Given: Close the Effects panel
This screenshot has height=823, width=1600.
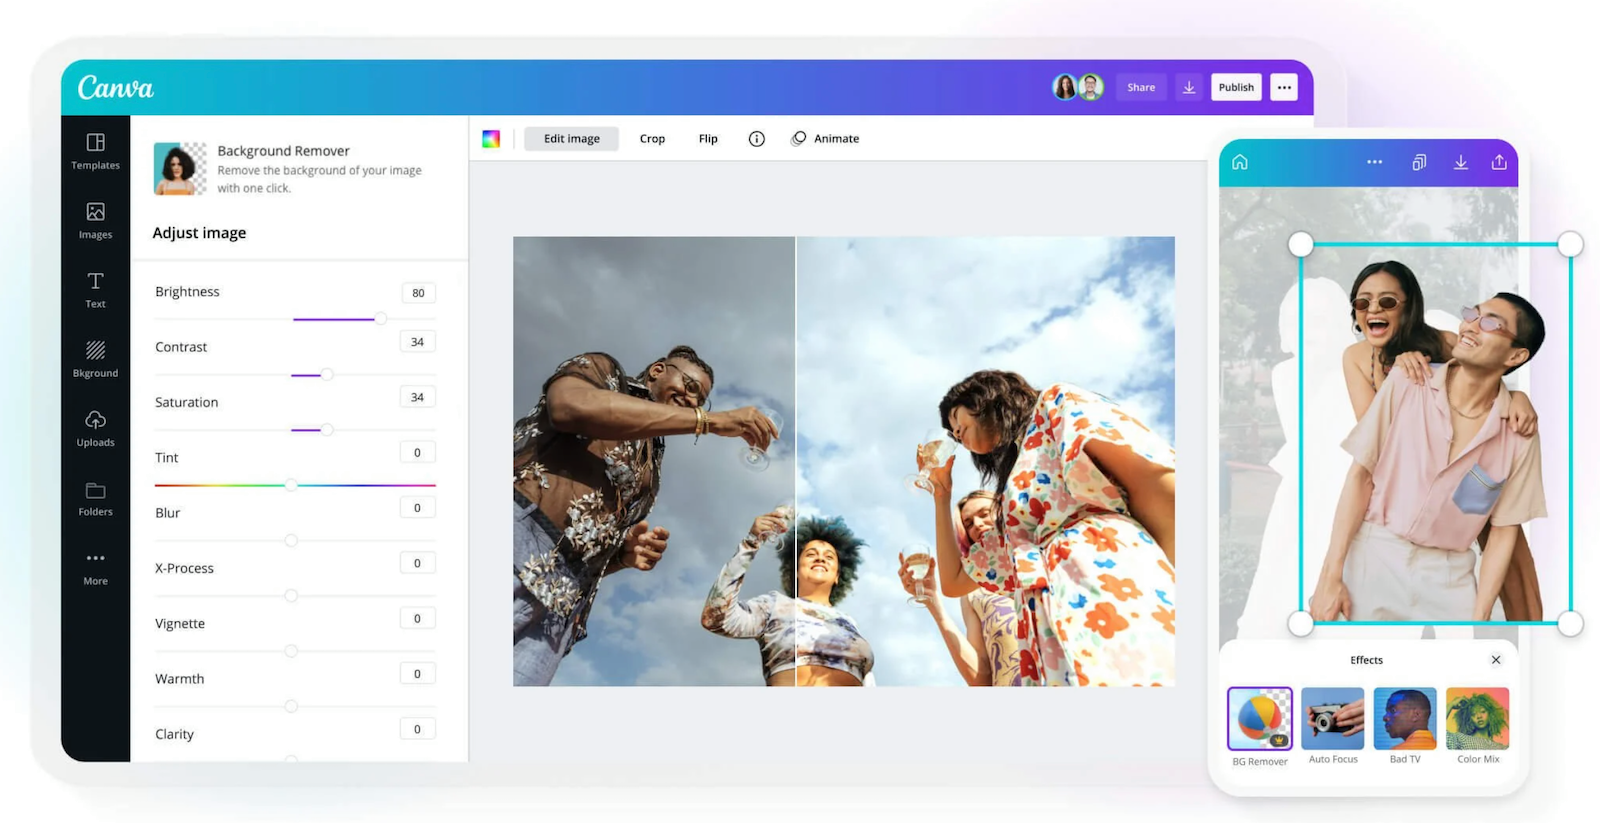Looking at the screenshot, I should pyautogui.click(x=1496, y=660).
